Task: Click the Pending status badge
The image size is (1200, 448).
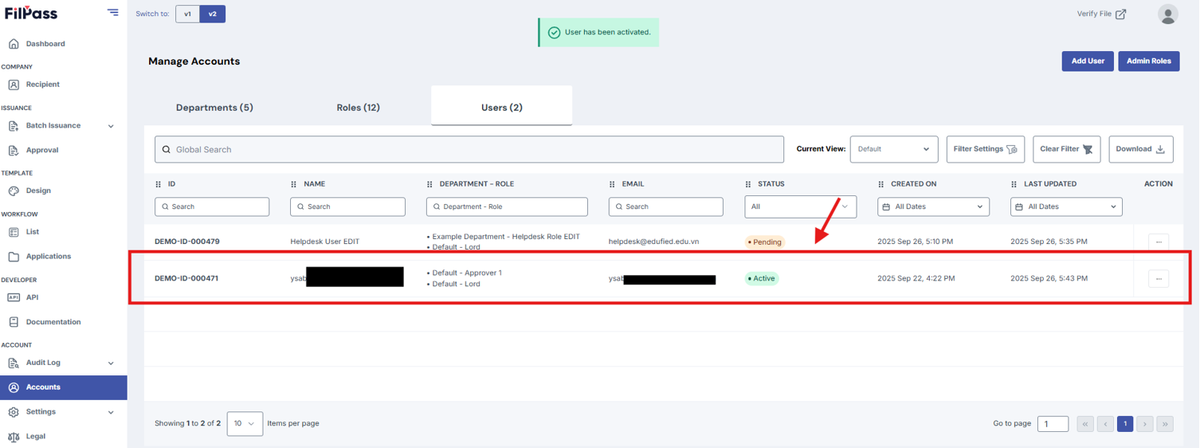Action: 765,242
